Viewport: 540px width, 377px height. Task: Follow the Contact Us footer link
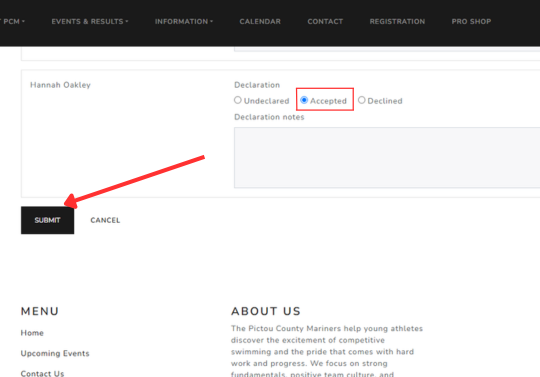pyautogui.click(x=42, y=373)
